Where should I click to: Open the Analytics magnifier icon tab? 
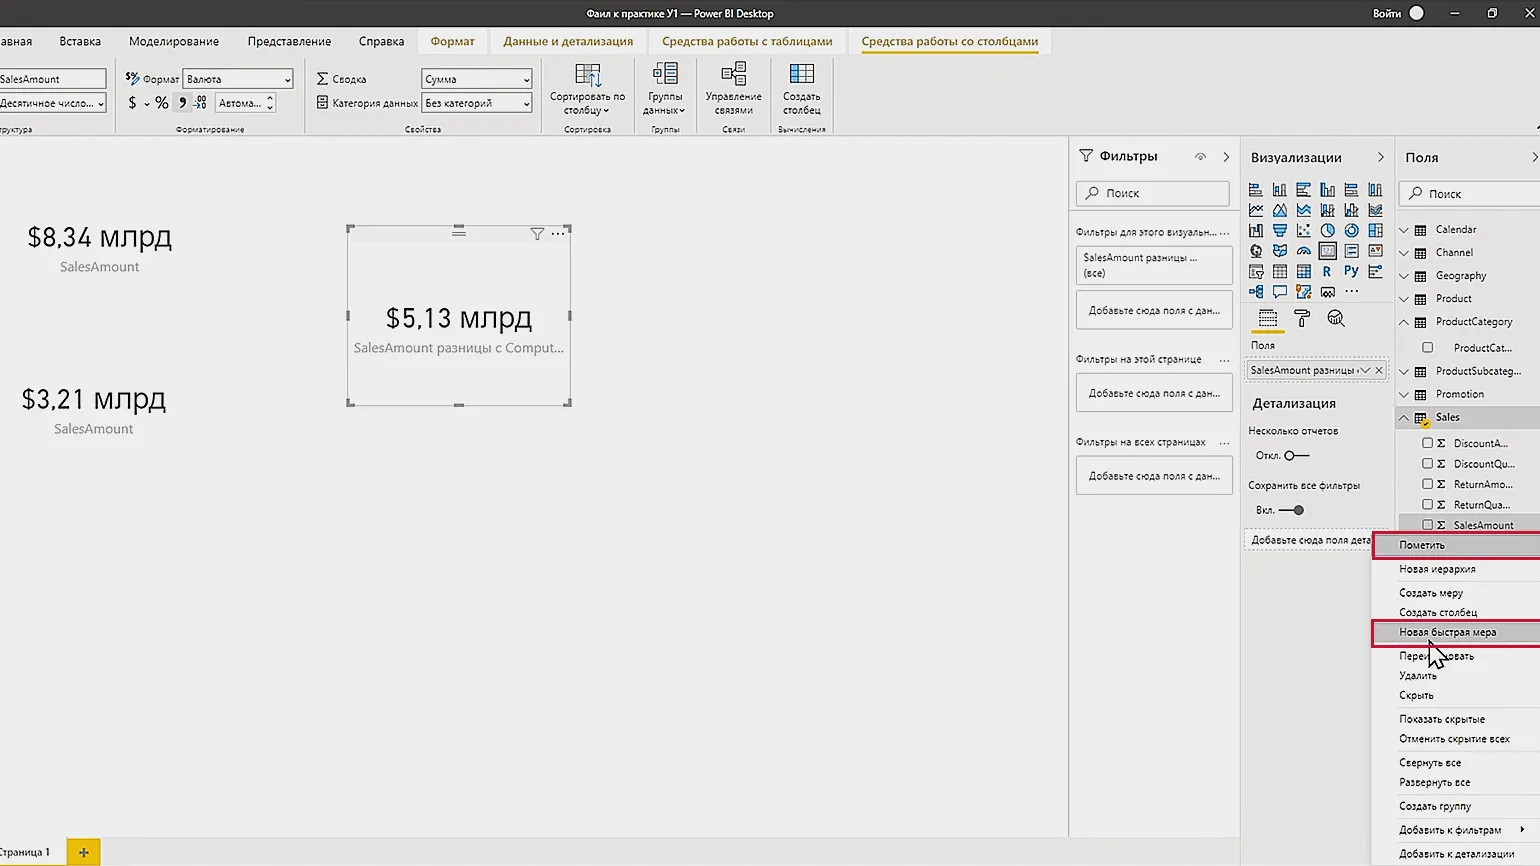tap(1335, 318)
